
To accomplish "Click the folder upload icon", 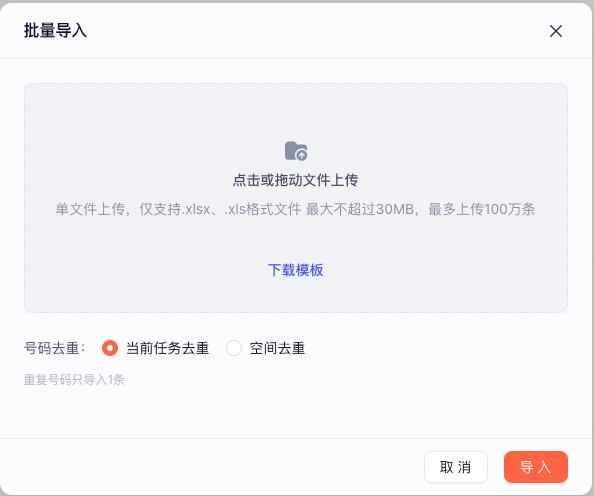I will click(x=296, y=151).
